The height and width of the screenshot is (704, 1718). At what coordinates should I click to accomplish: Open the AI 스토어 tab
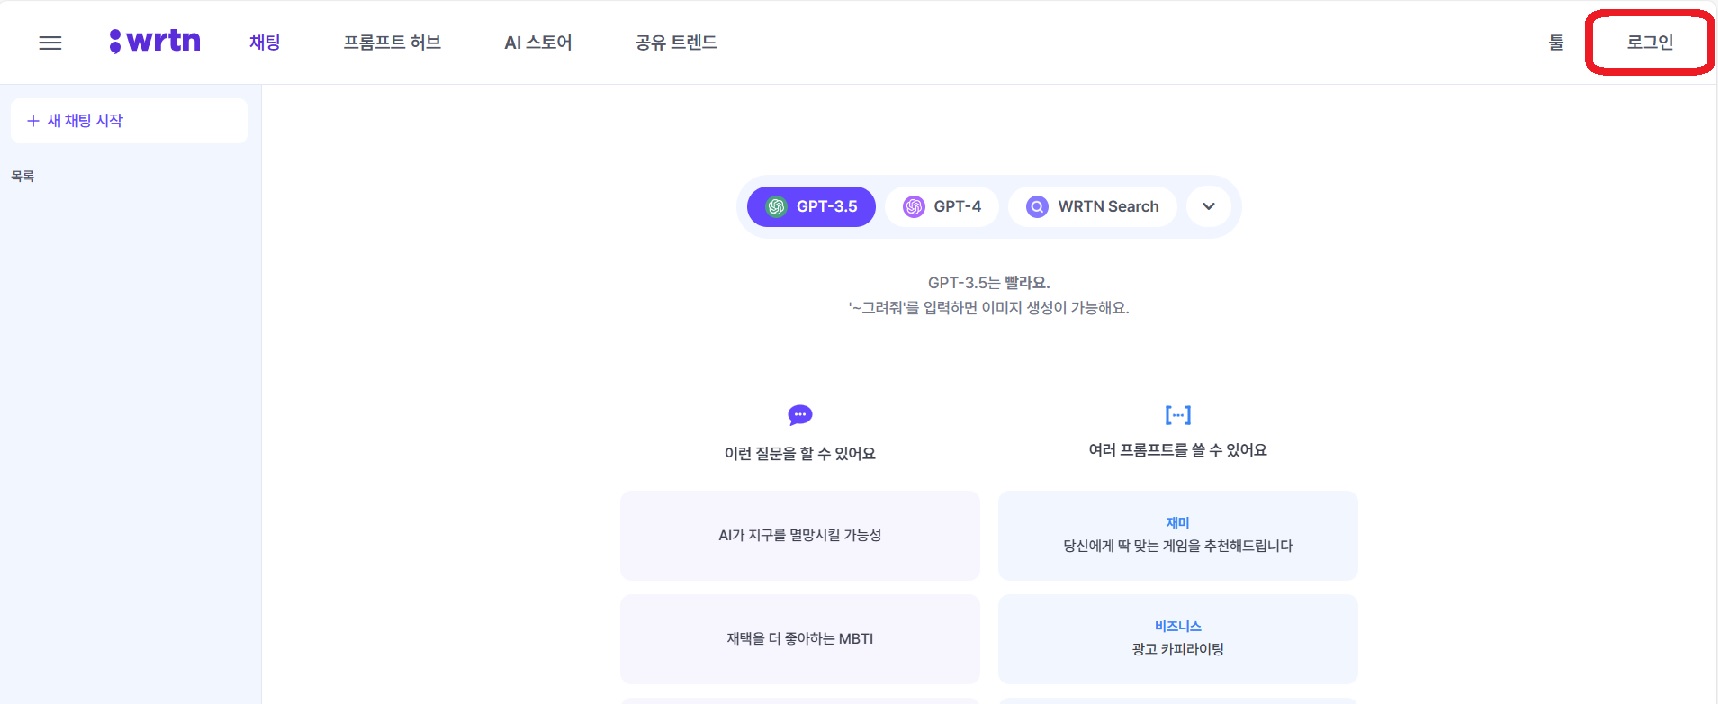click(538, 42)
